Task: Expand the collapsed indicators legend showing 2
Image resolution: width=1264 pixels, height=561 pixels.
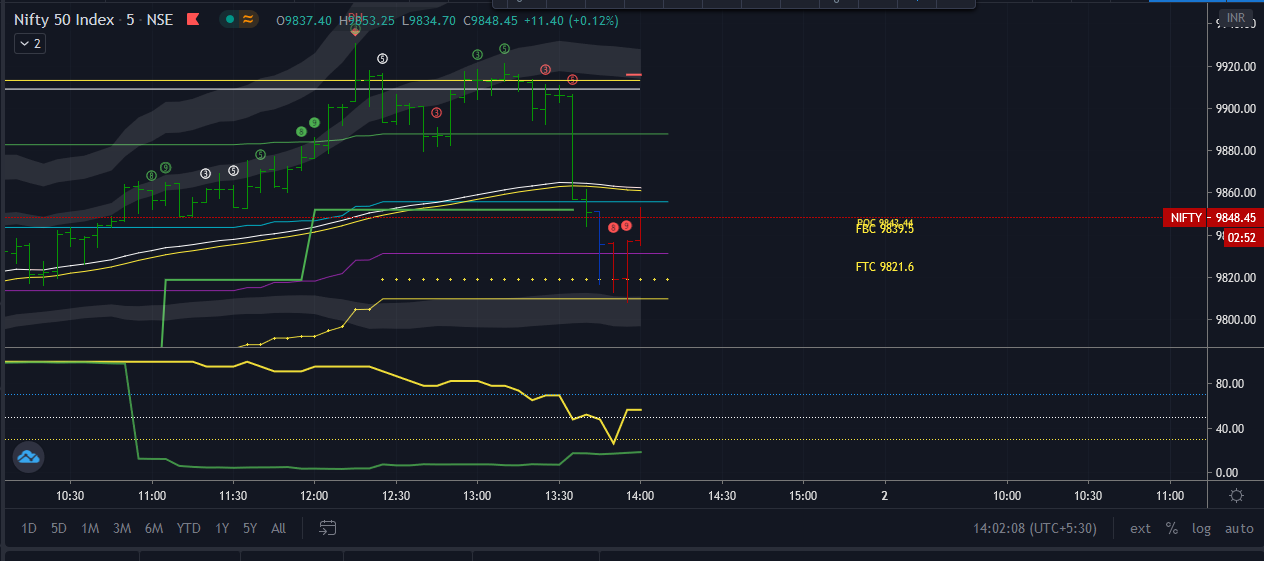Action: [29, 44]
